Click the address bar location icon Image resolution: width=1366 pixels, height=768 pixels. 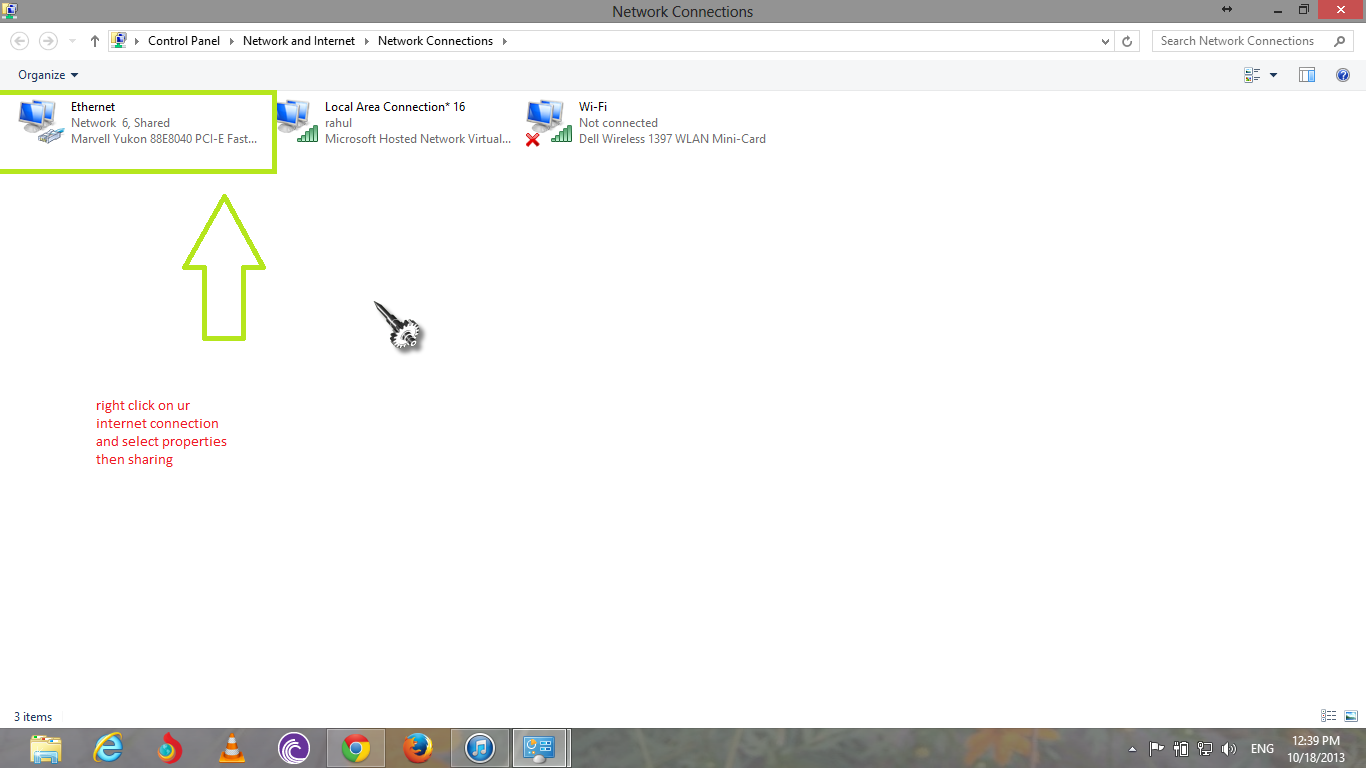coord(119,41)
